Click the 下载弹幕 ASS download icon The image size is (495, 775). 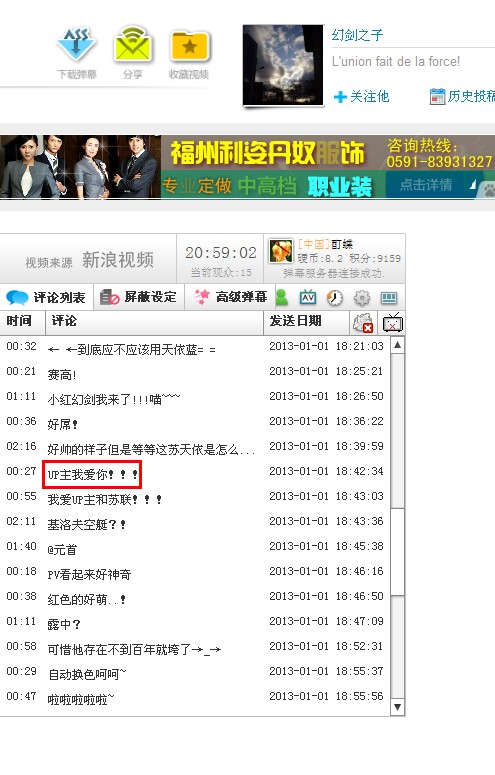[76, 45]
